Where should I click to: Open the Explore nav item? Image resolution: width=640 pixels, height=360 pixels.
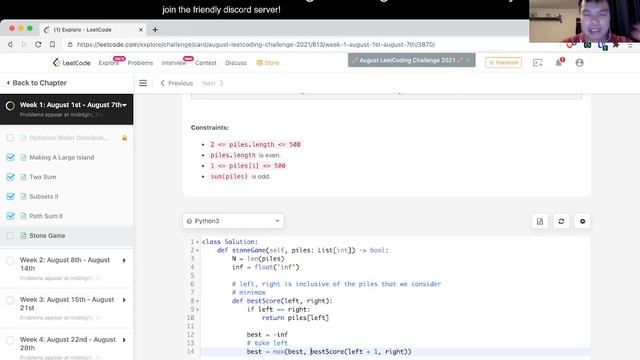pos(109,63)
